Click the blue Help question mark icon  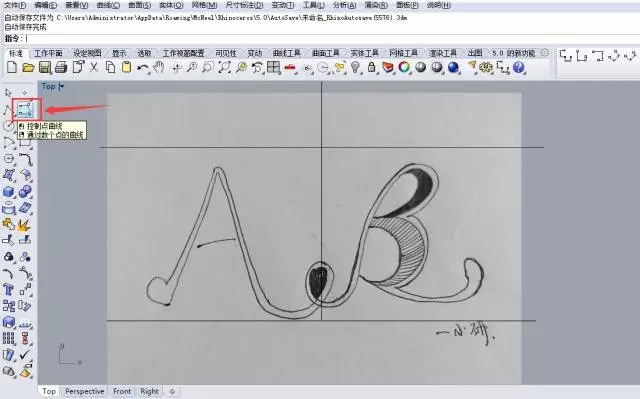point(518,67)
